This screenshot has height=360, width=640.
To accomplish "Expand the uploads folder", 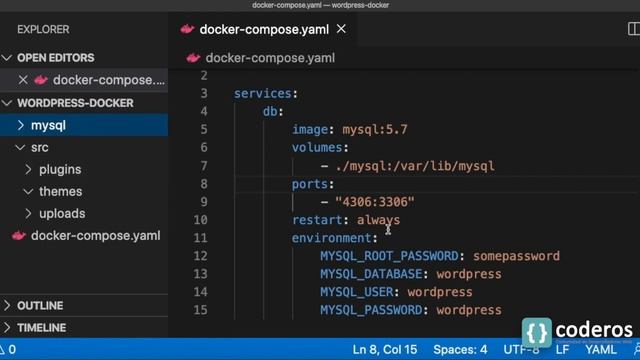I will [x=28, y=213].
